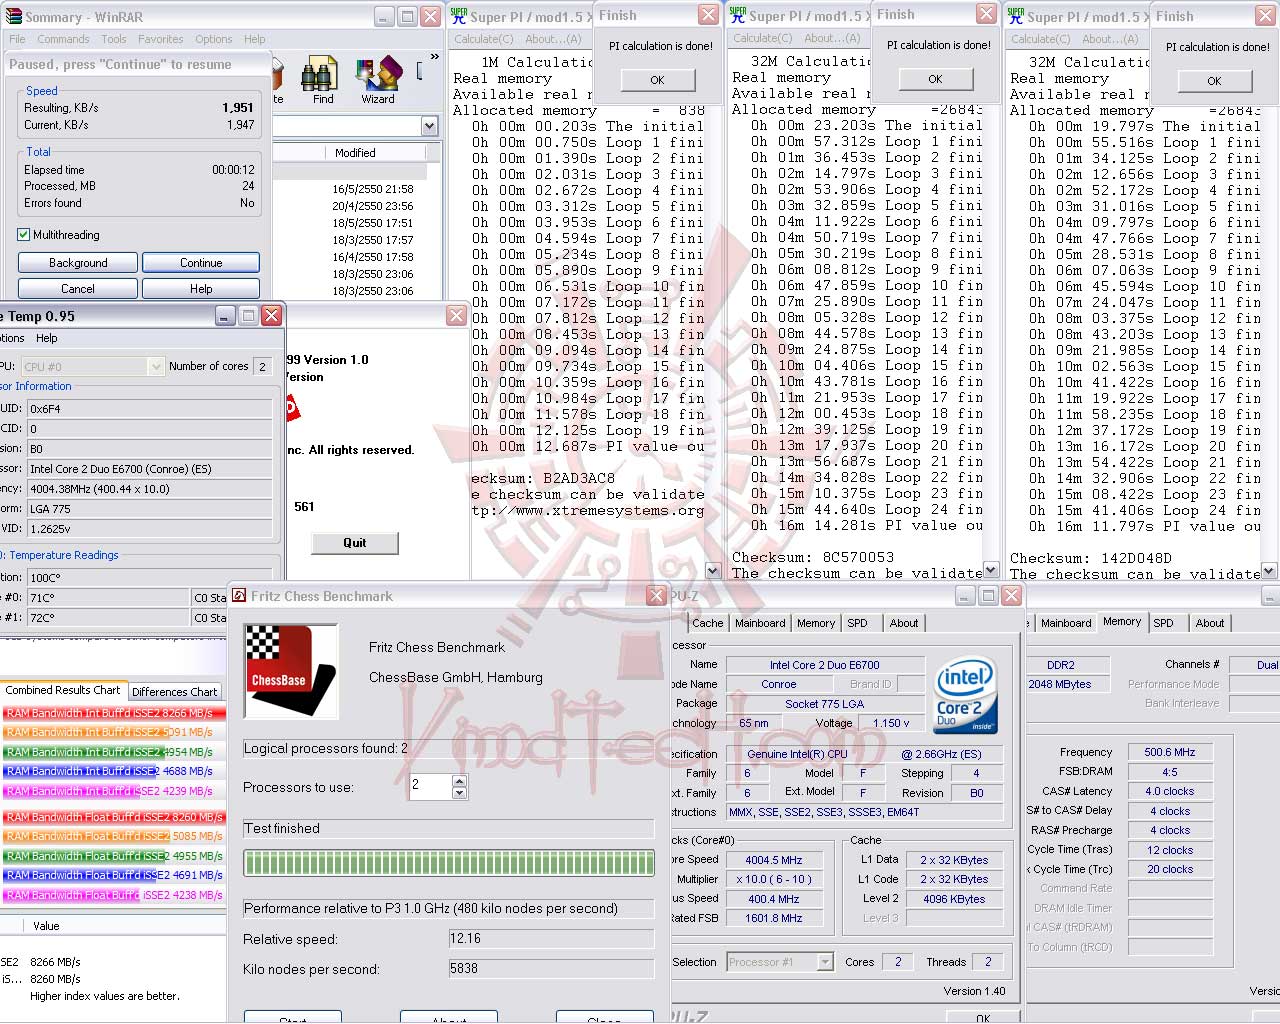The height and width of the screenshot is (1024, 1280).
Task: Click the Intel Core 2 Duo logo in CPU-Z
Action: 965,694
